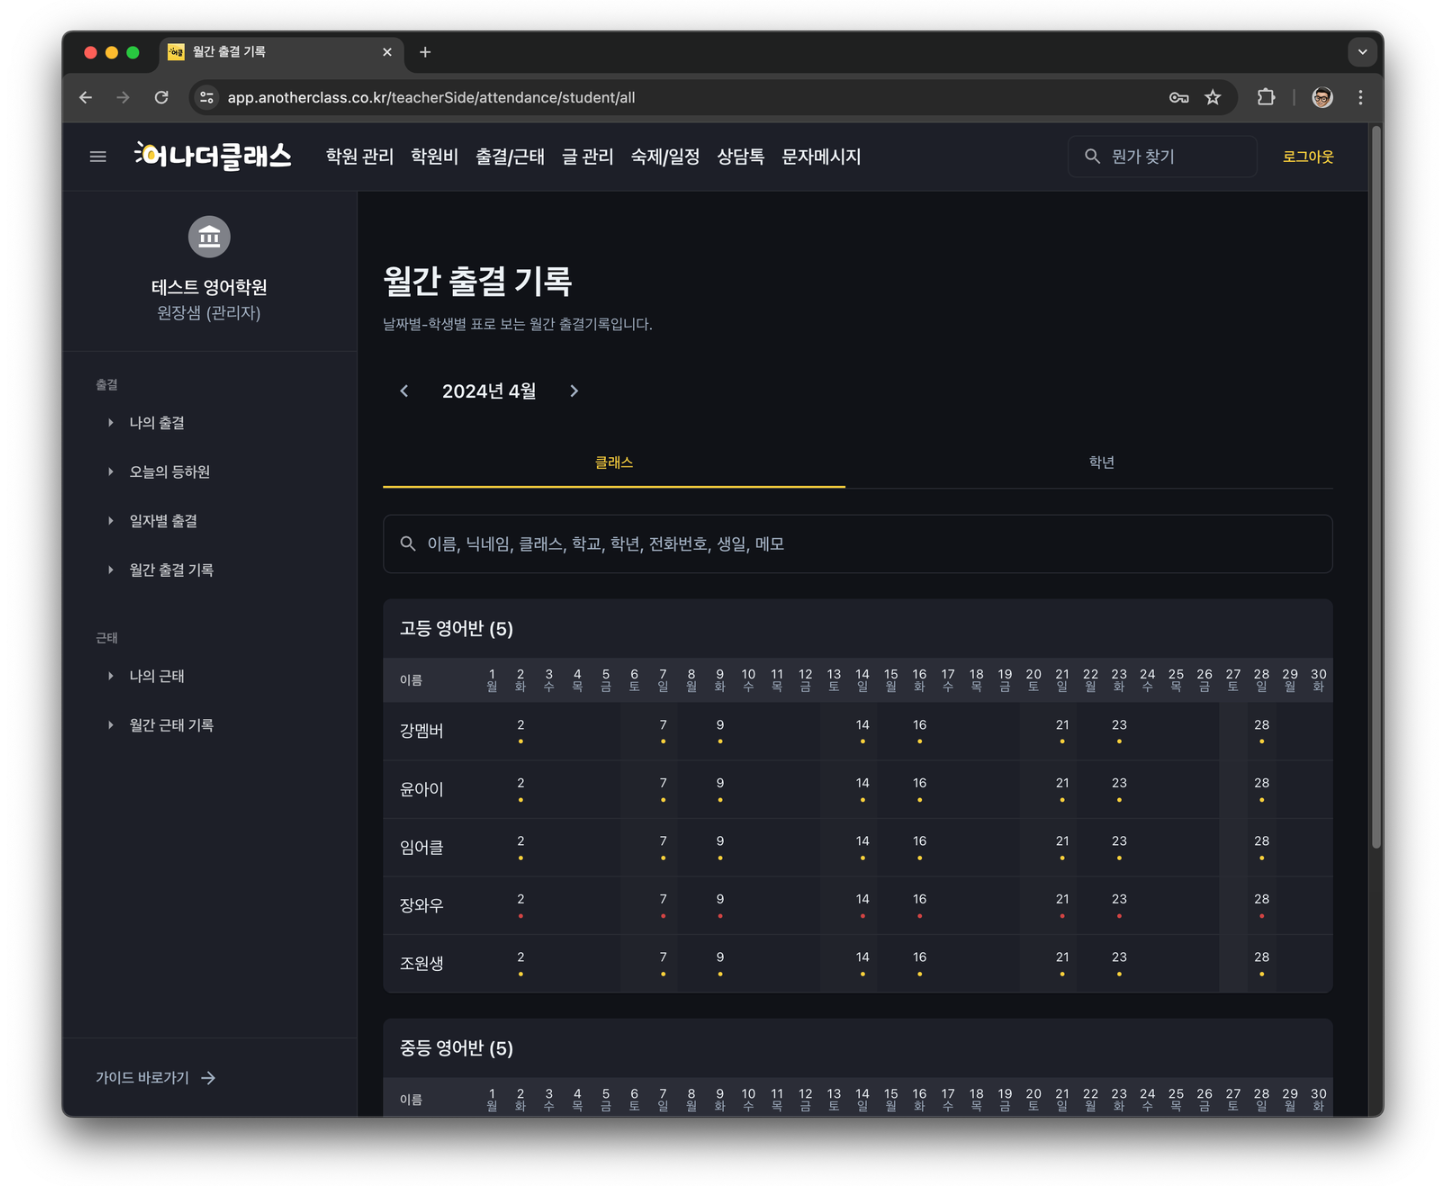Click the academy building avatar icon
Screen dimensions: 1448x1186
click(x=209, y=237)
